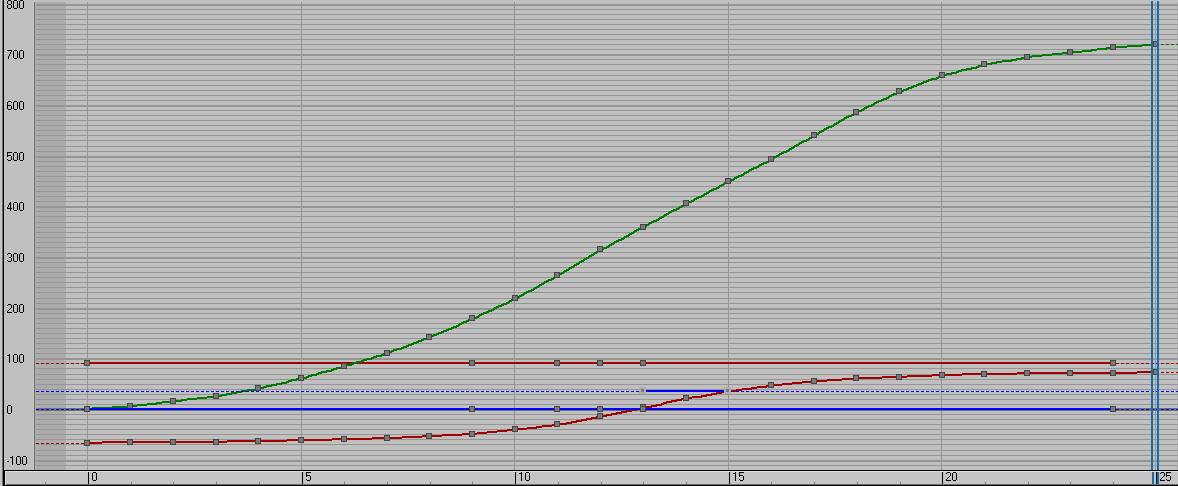Select the blue zero-line key at frame 24
Image resolution: width=1178 pixels, height=486 pixels.
[x=1113, y=409]
